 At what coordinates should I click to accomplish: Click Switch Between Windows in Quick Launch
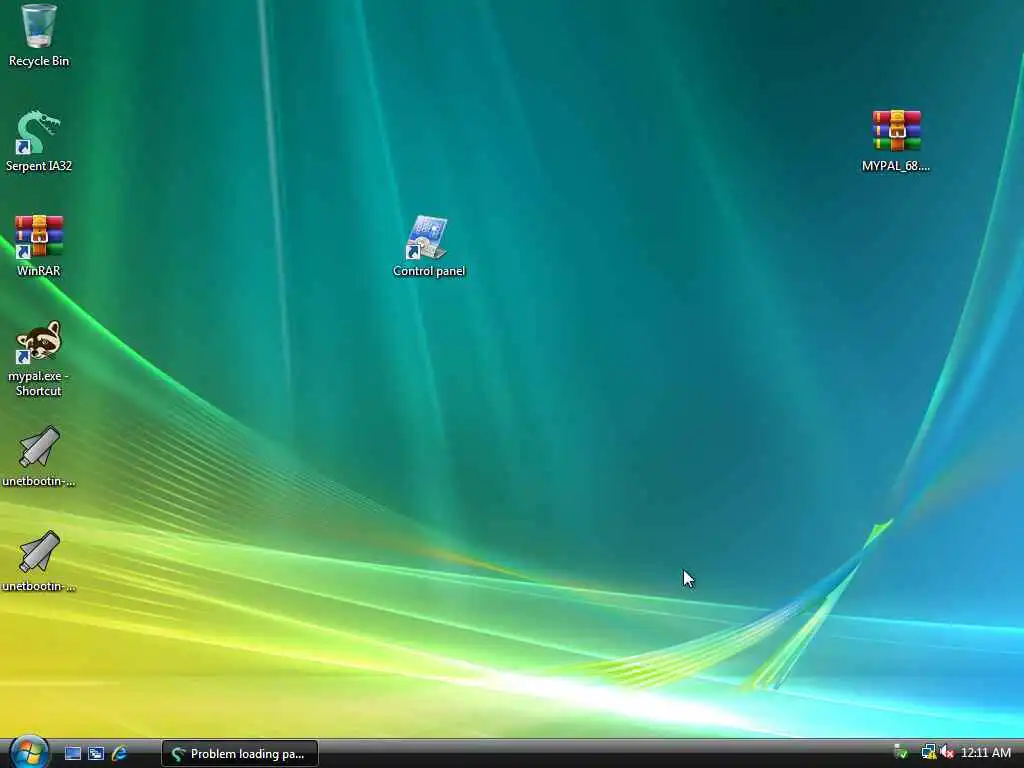(x=96, y=753)
